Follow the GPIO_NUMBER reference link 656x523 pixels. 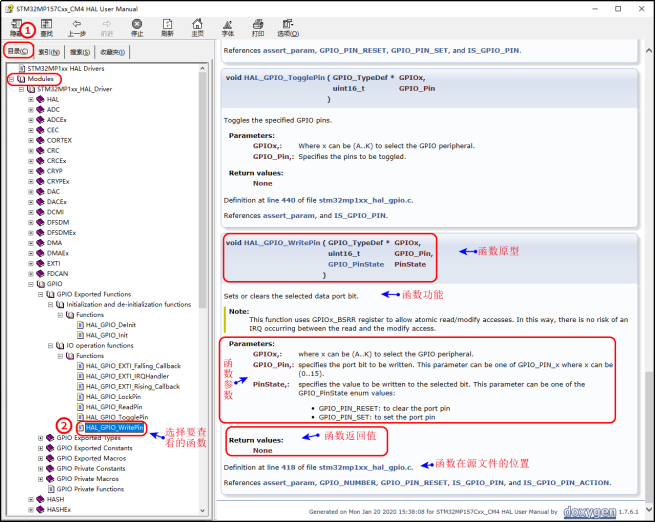coord(348,482)
